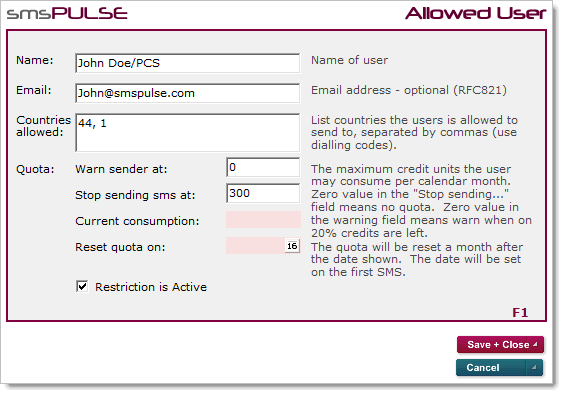Click the Countries allowed text area
This screenshot has width=562, height=393.
click(x=187, y=133)
